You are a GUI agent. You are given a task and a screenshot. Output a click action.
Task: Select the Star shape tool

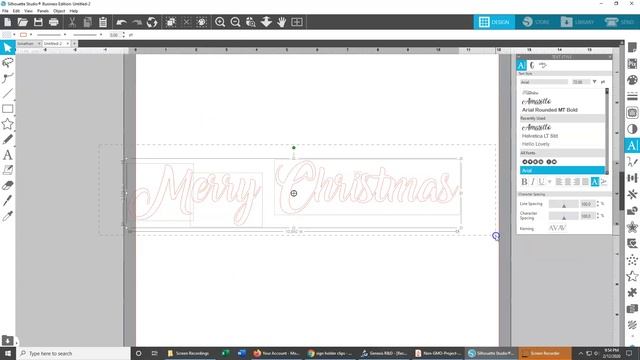[8, 124]
